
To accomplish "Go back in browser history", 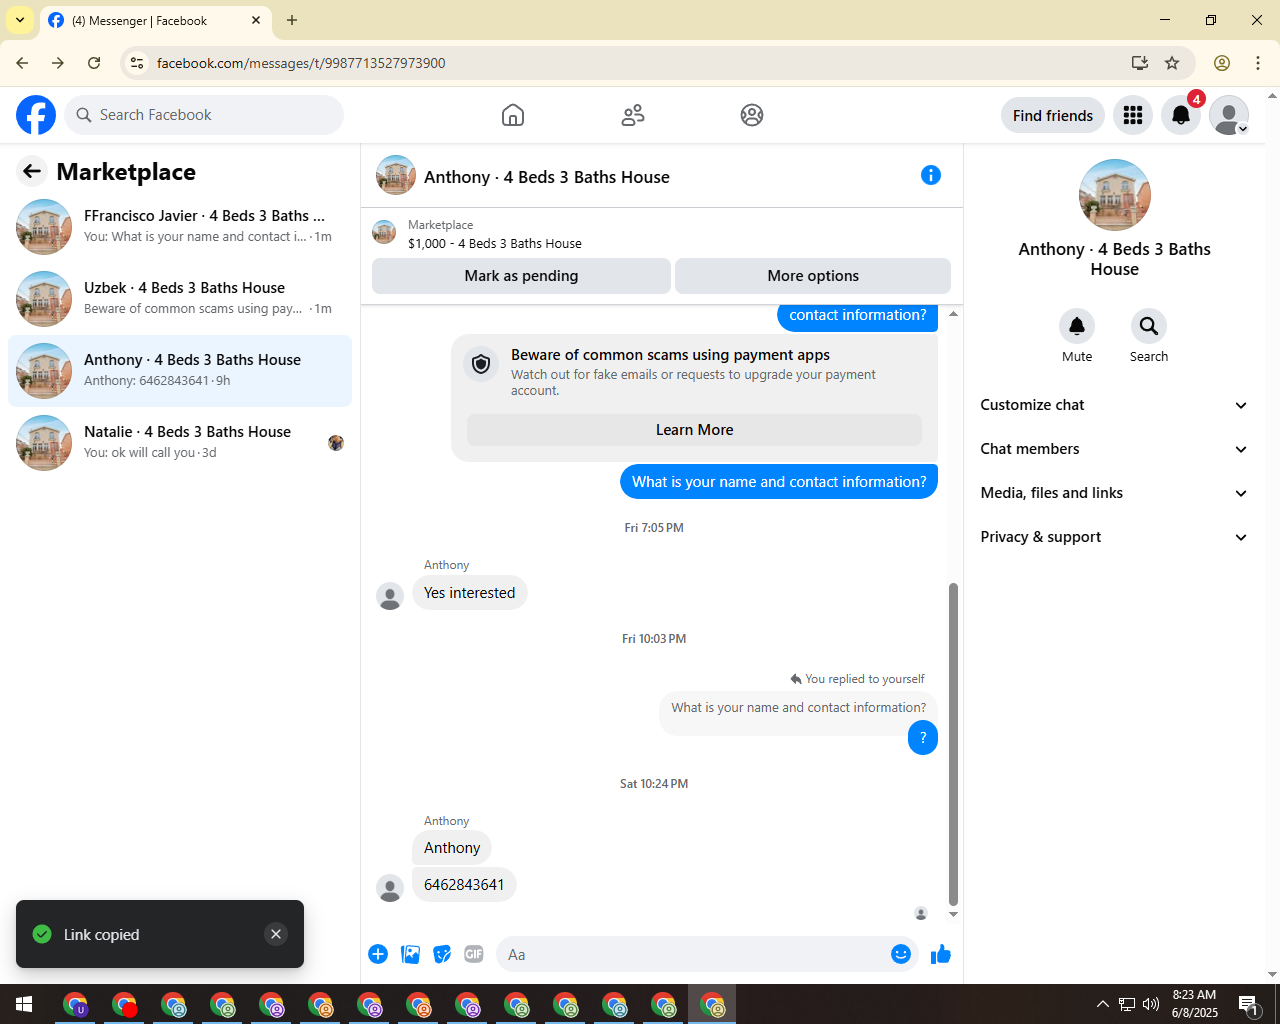I will click(22, 63).
